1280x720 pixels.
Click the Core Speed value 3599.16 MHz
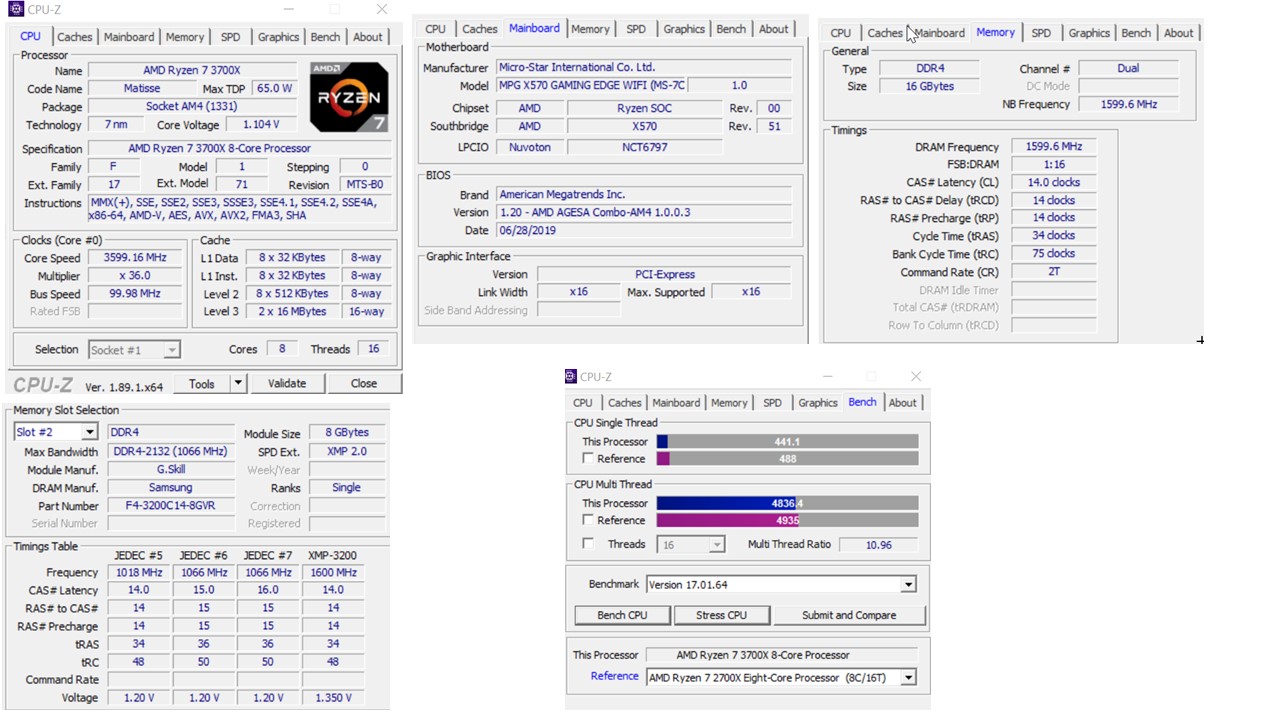tap(134, 258)
